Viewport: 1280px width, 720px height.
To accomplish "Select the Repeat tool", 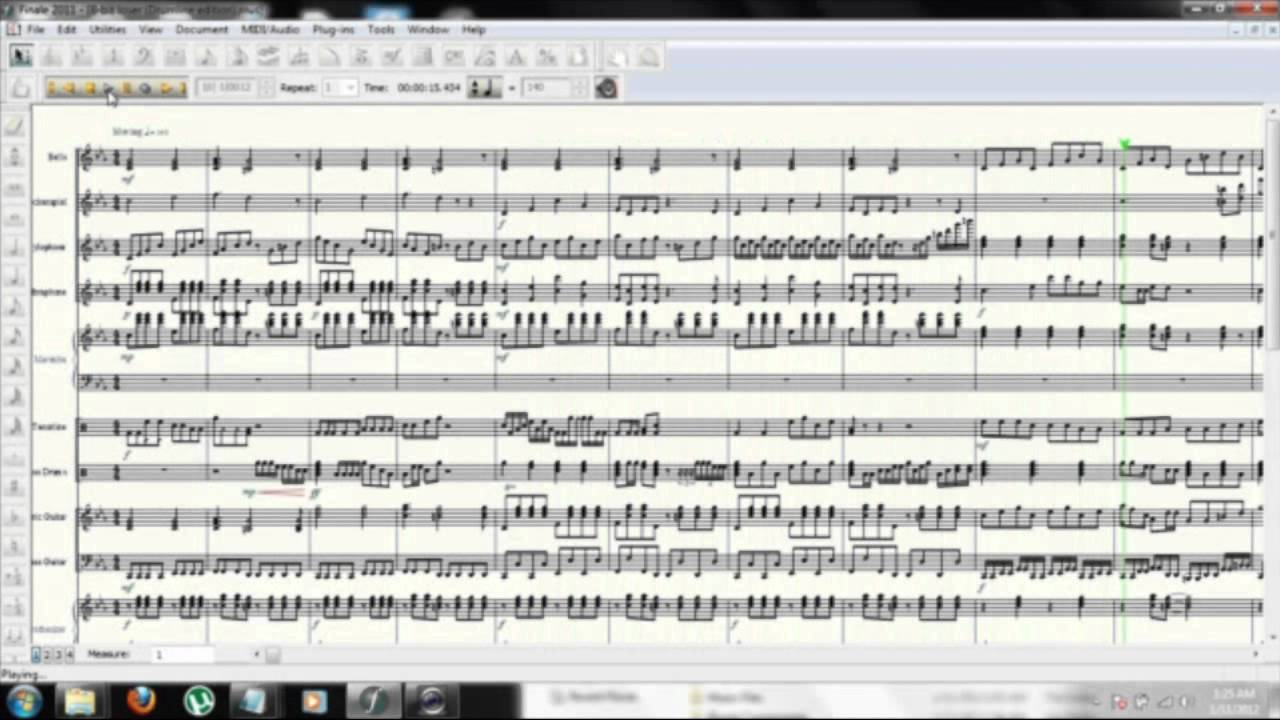I will click(423, 57).
